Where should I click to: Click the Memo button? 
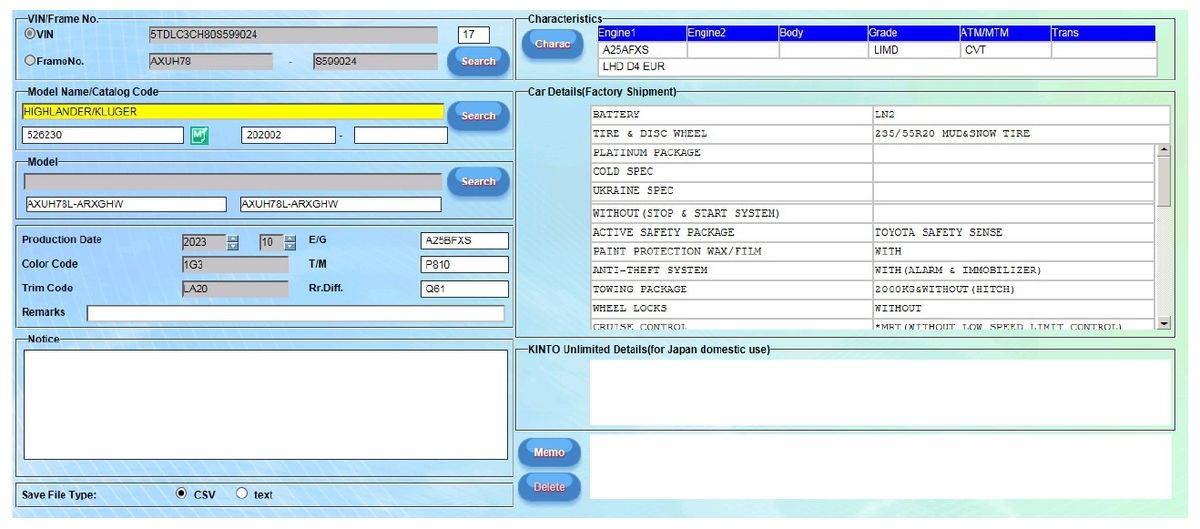point(549,452)
